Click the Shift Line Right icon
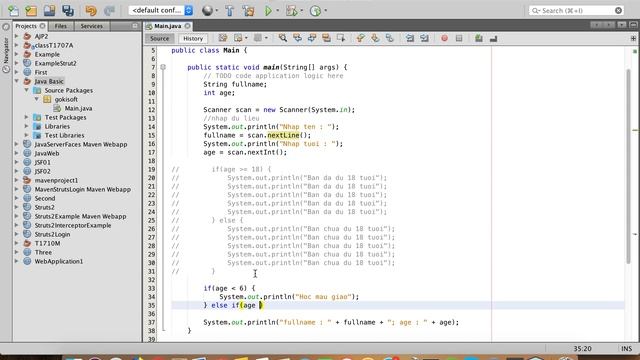Viewport: 640px width, 360px height. pyautogui.click(x=424, y=38)
